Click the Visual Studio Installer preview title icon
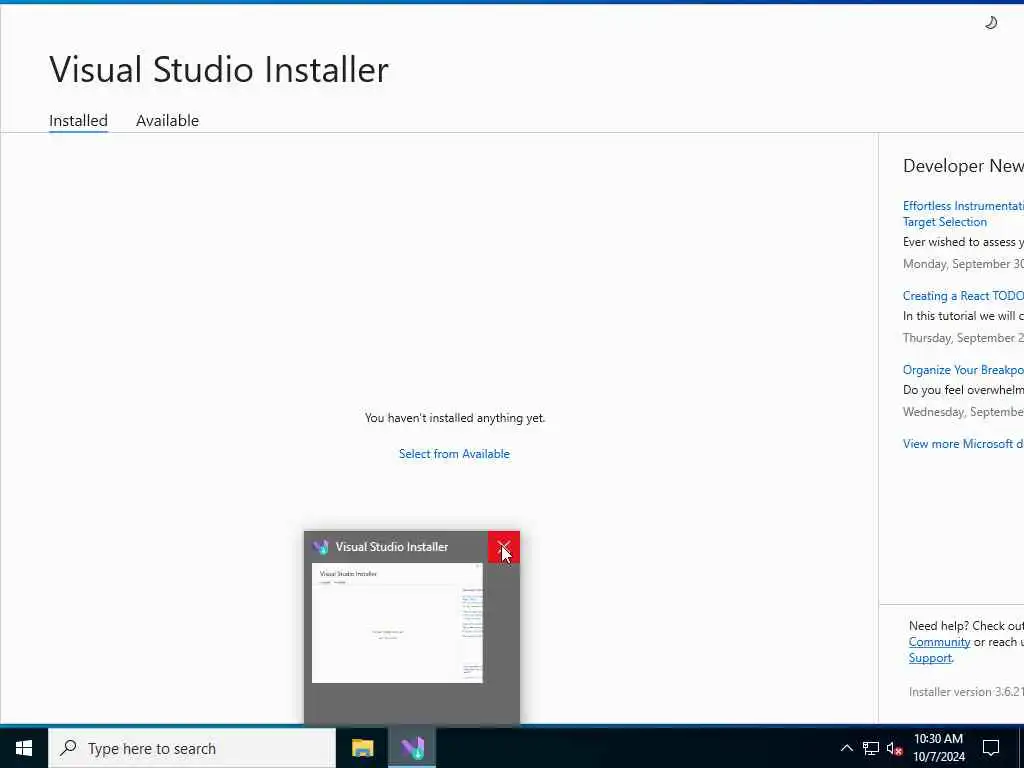This screenshot has height=768, width=1024. pyautogui.click(x=321, y=547)
